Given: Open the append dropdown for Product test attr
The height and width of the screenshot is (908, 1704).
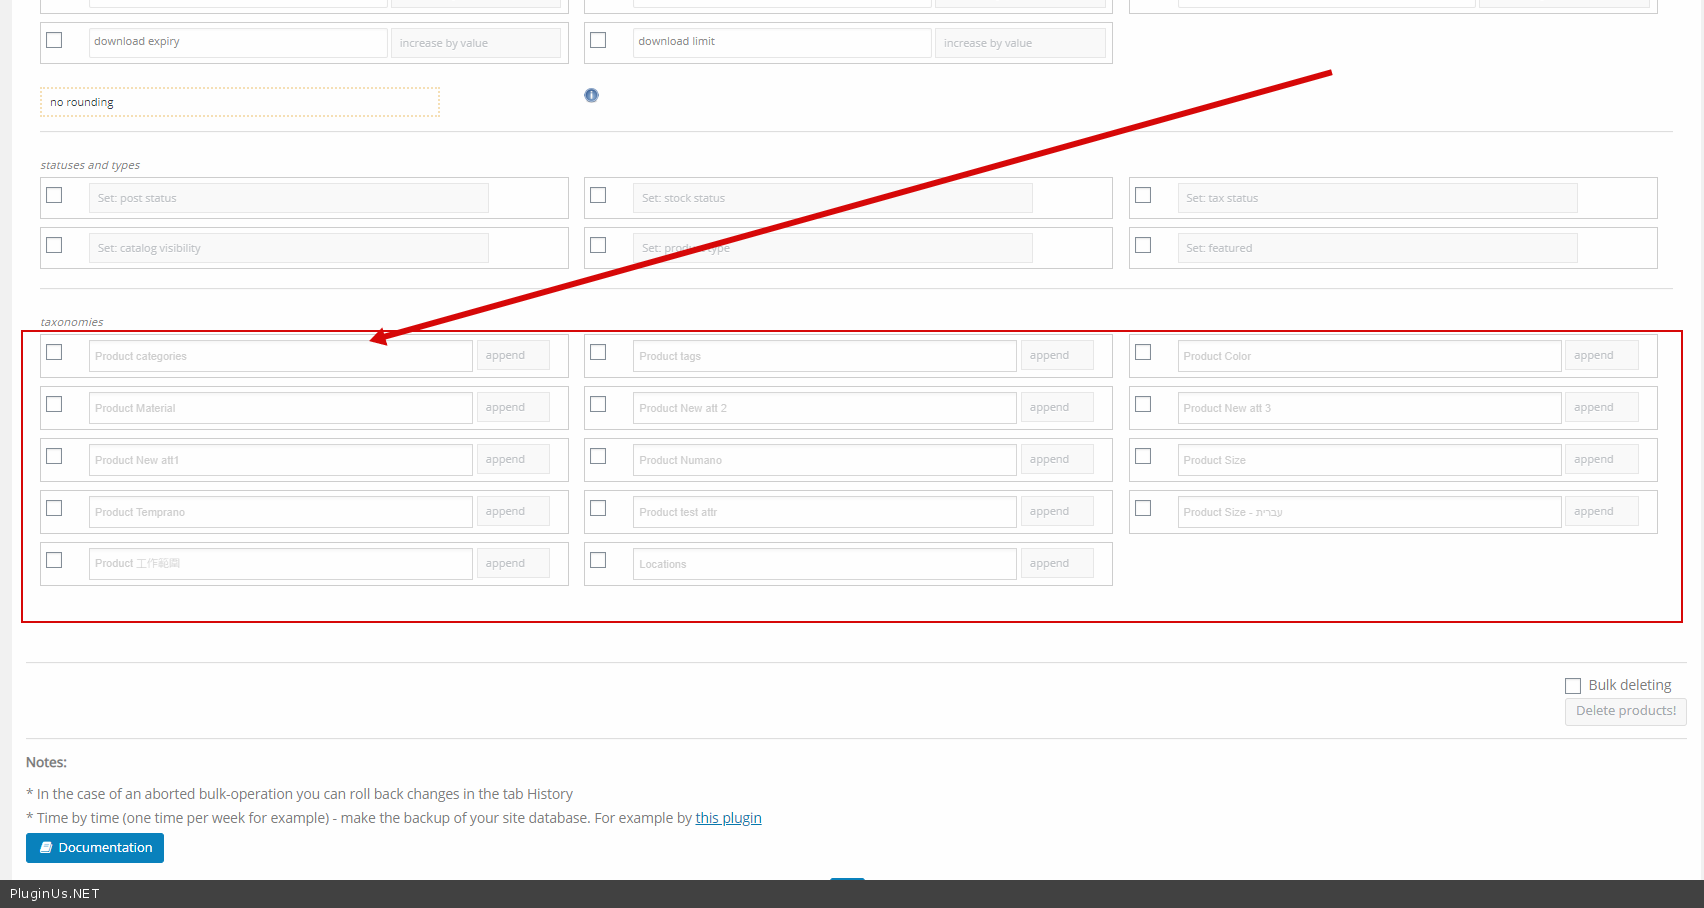Looking at the screenshot, I should 1057,511.
